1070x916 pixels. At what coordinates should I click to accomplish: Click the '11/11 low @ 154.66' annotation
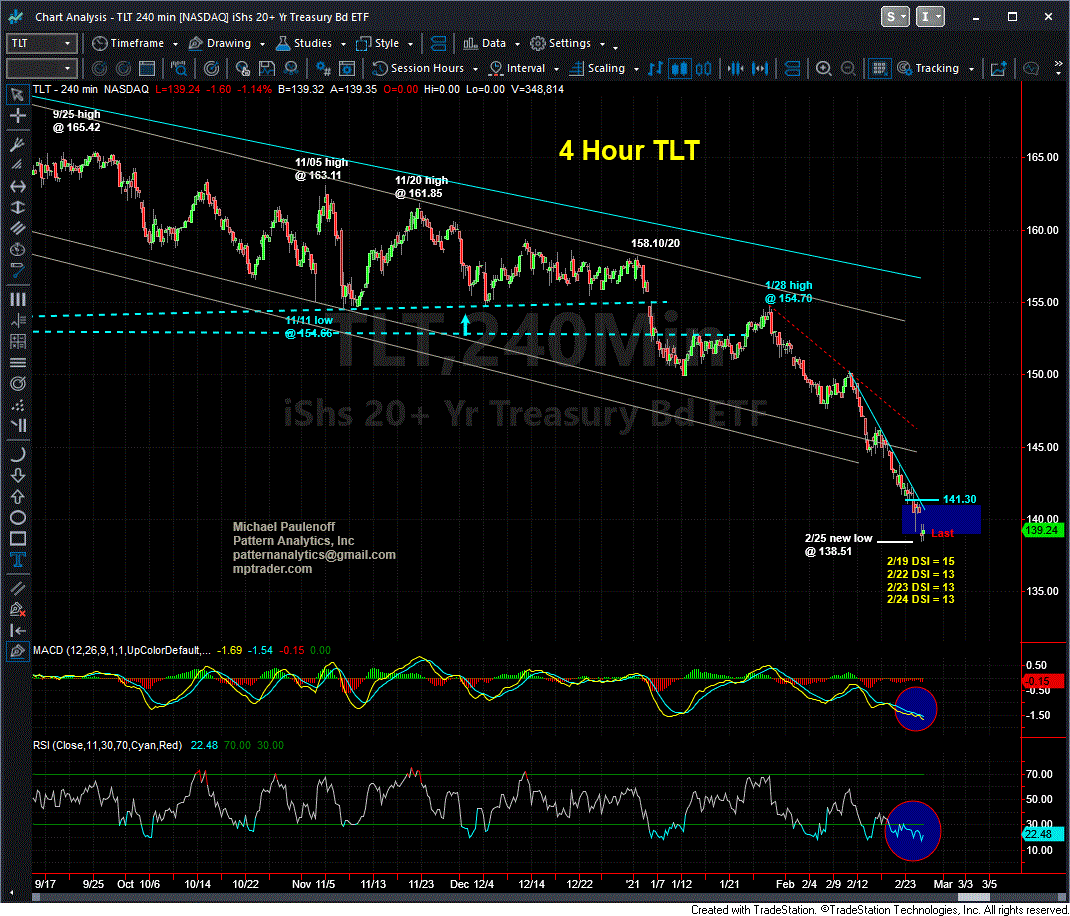(x=309, y=327)
